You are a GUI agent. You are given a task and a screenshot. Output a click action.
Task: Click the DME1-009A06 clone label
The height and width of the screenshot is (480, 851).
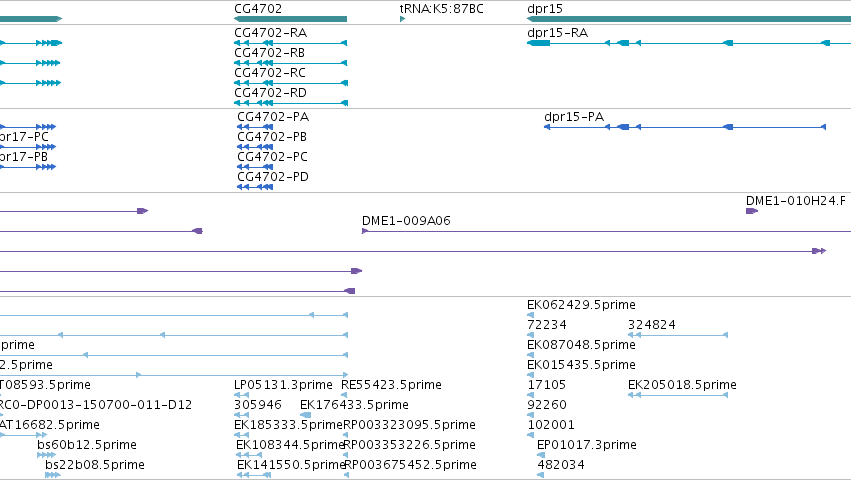coord(406,221)
